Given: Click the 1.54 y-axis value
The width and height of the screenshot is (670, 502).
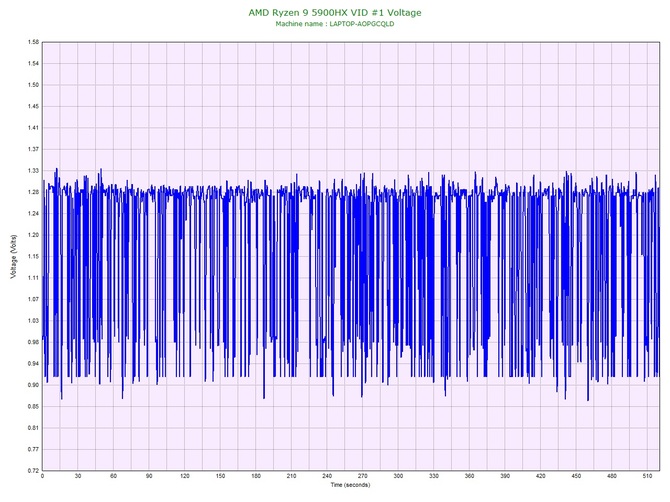Looking at the screenshot, I should (x=33, y=64).
